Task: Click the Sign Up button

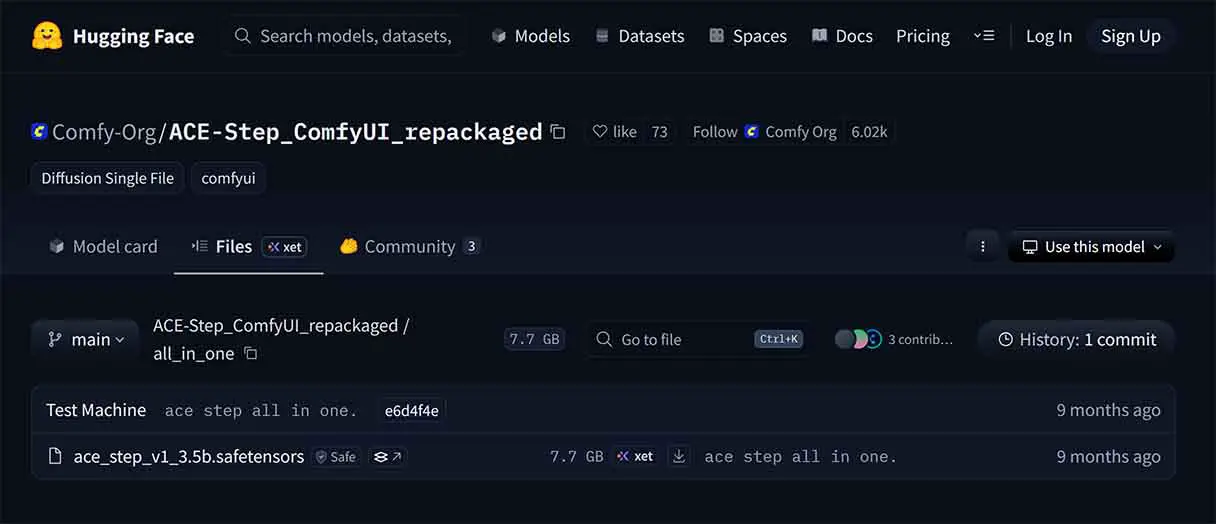Action: pyautogui.click(x=1130, y=36)
